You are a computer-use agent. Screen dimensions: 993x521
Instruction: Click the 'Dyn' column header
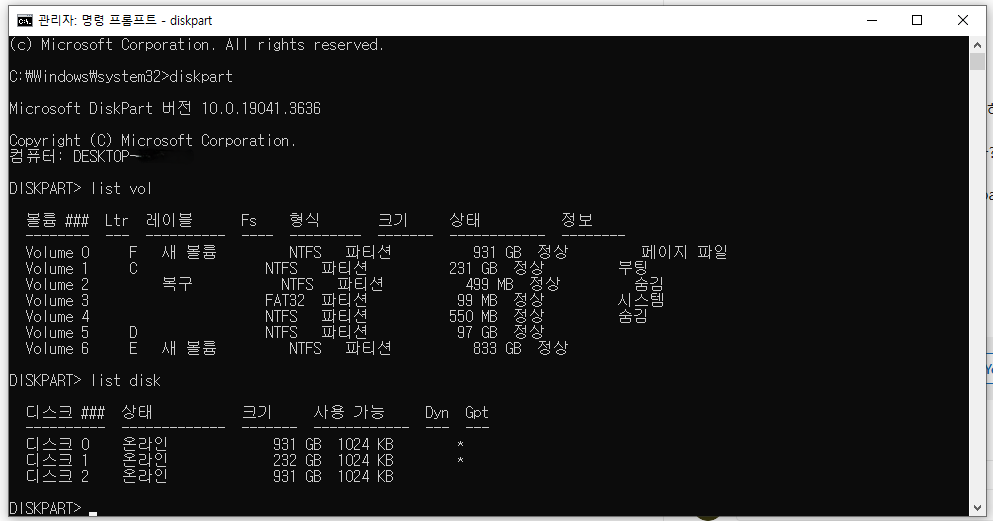[x=437, y=413]
